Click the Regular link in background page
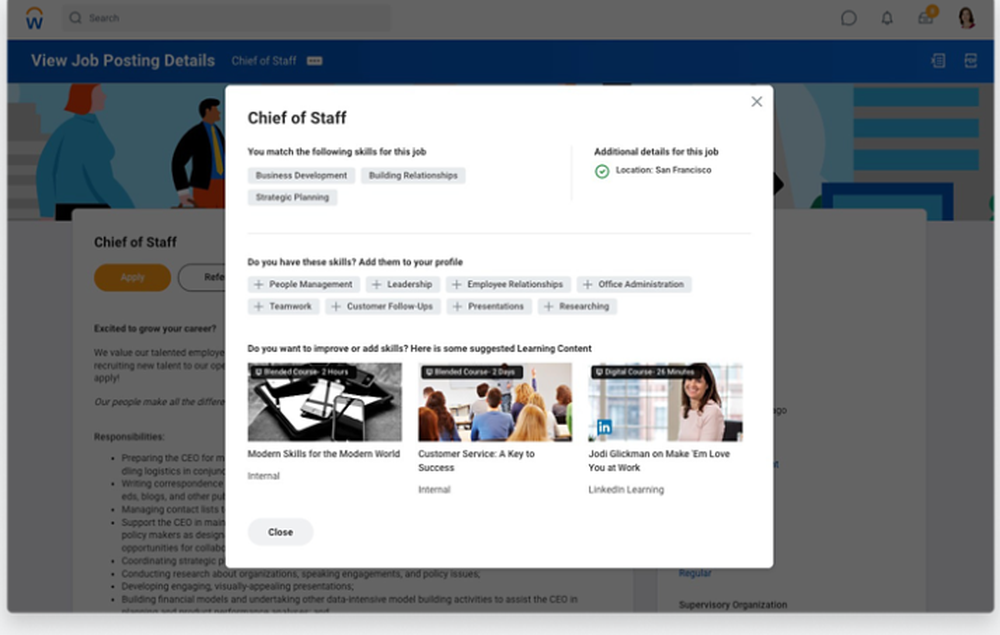The width and height of the screenshot is (1000, 635). (x=695, y=573)
